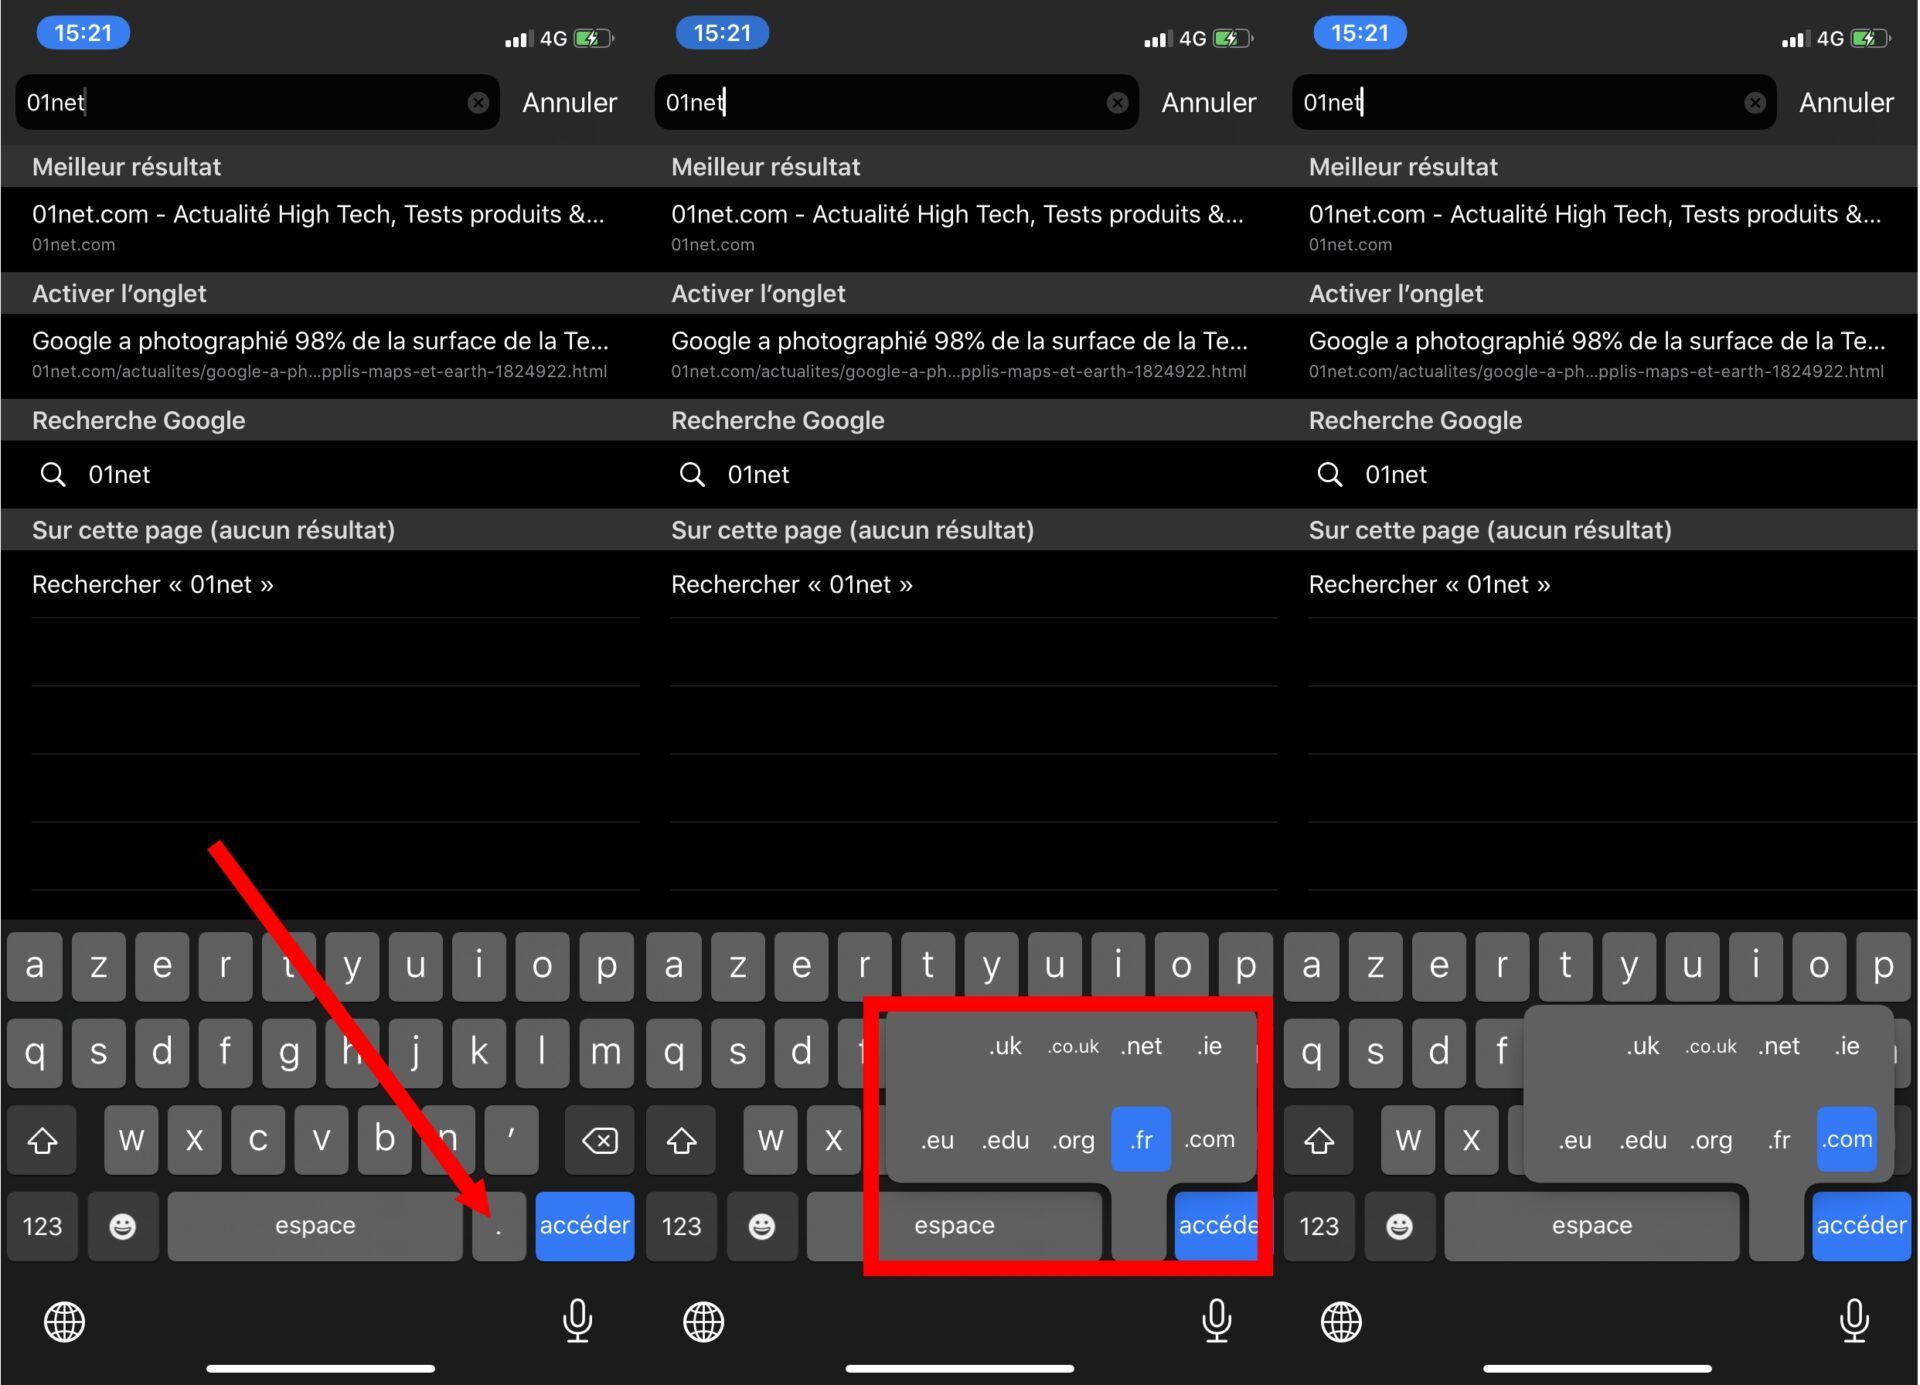
Task: Choose .fr suffix in right popup
Action: (x=1779, y=1139)
